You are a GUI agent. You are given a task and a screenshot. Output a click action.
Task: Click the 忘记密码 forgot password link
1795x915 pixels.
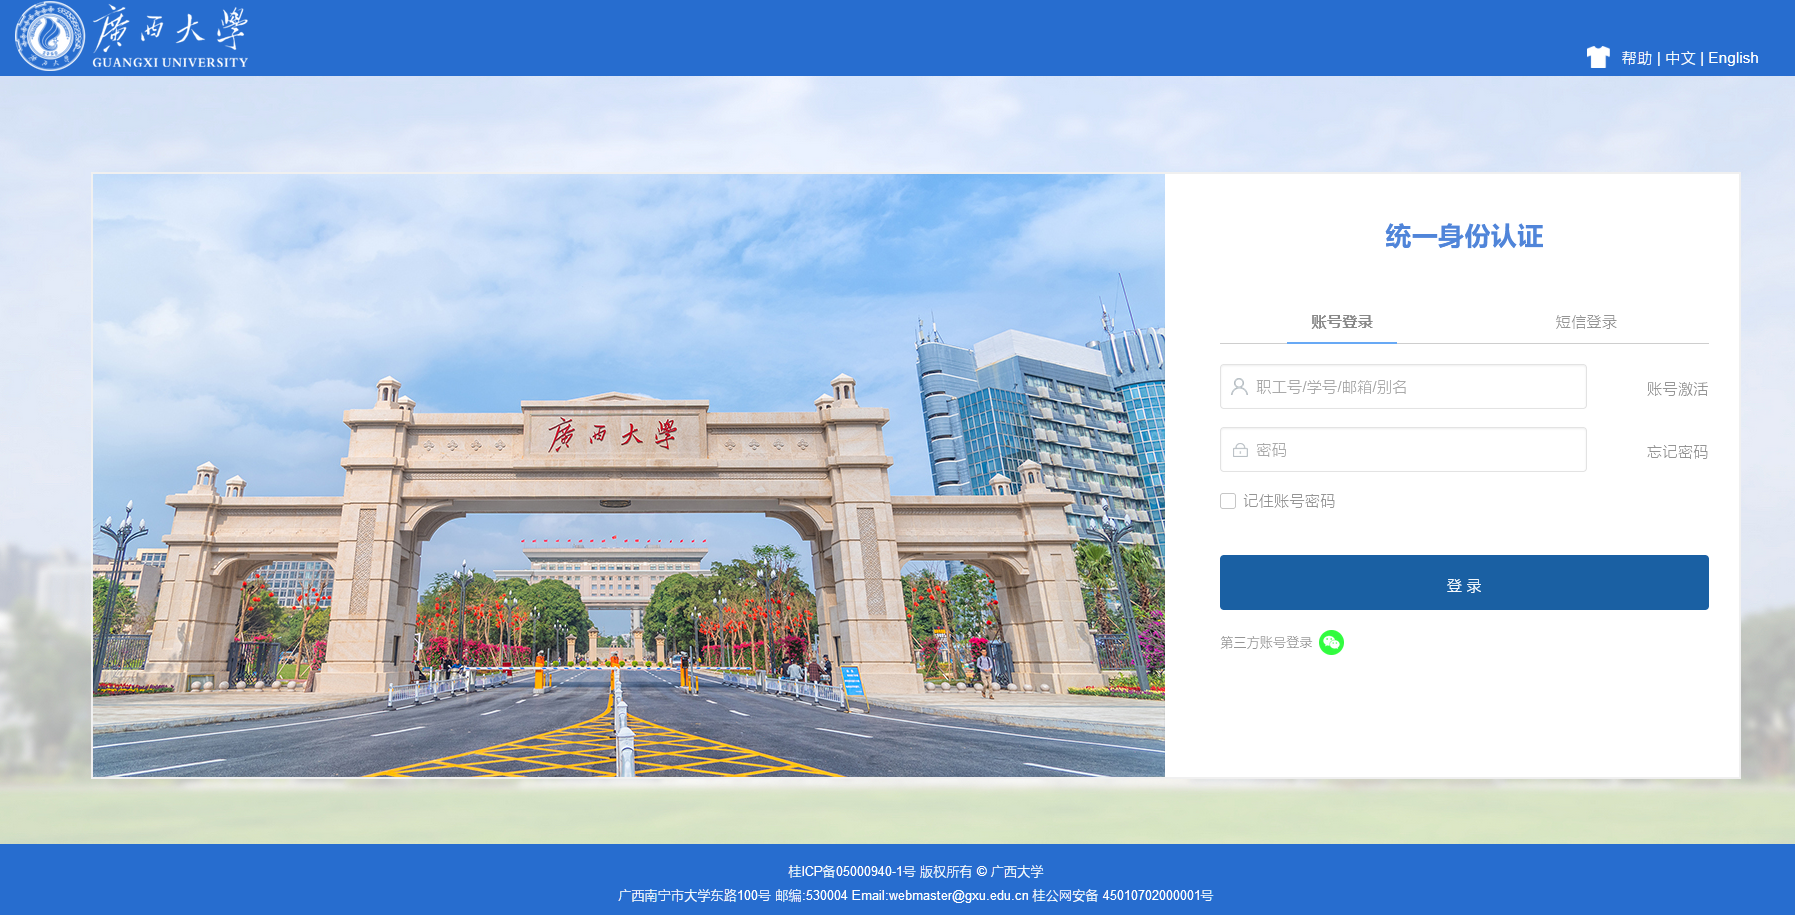[1677, 452]
